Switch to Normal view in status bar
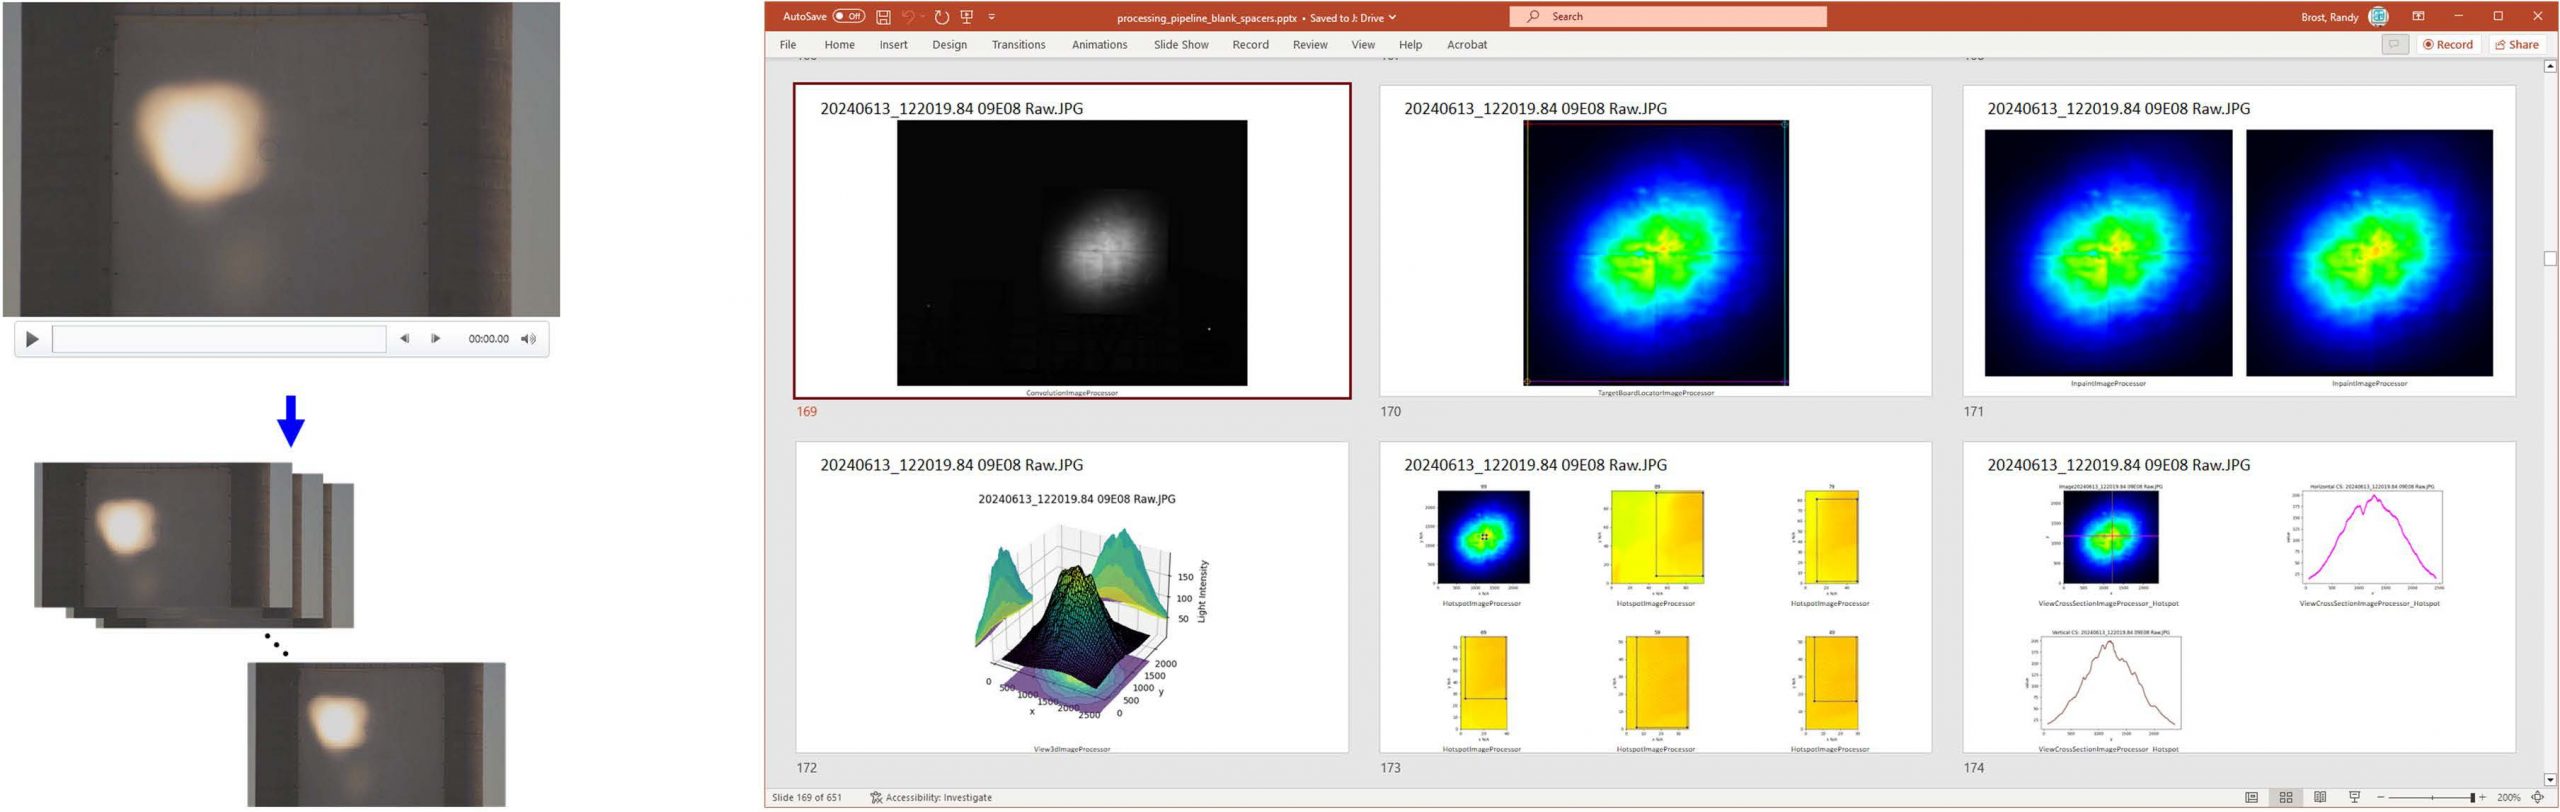Image resolution: width=2560 pixels, height=812 pixels. point(2251,797)
